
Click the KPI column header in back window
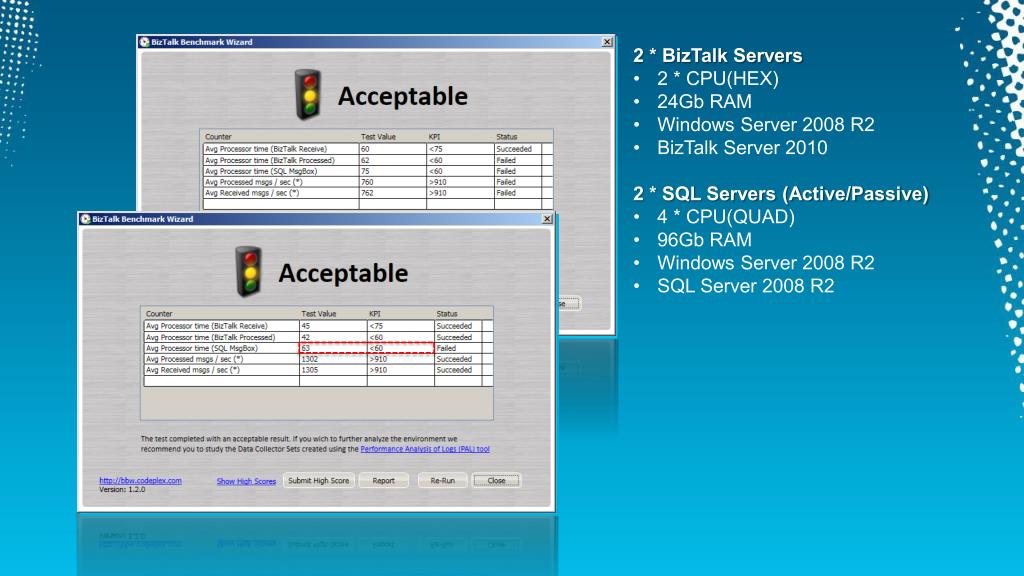coord(434,137)
